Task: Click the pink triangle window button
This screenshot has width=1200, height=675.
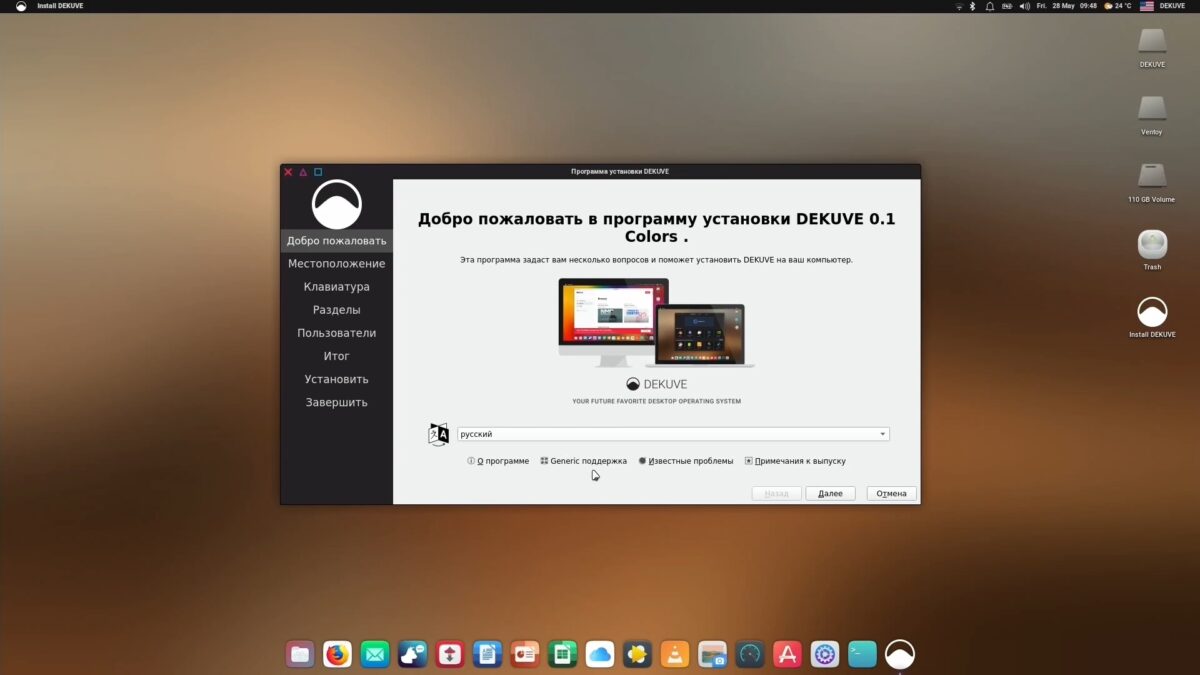Action: pyautogui.click(x=303, y=172)
